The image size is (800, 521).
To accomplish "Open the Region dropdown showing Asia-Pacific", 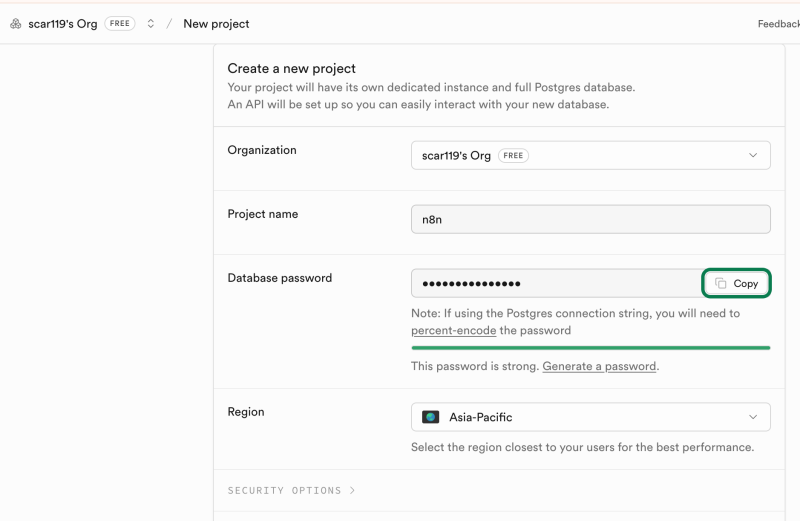I will [x=590, y=417].
